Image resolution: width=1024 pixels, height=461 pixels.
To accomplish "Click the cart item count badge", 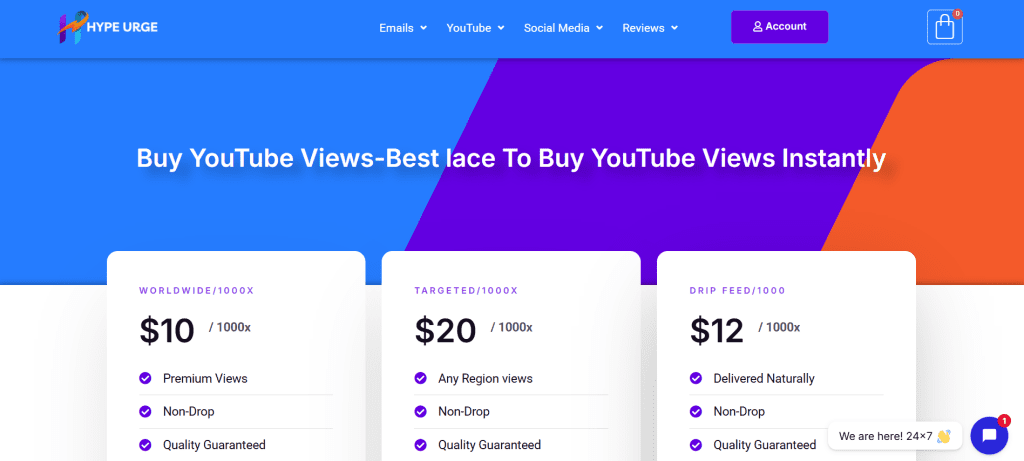I will [x=957, y=13].
